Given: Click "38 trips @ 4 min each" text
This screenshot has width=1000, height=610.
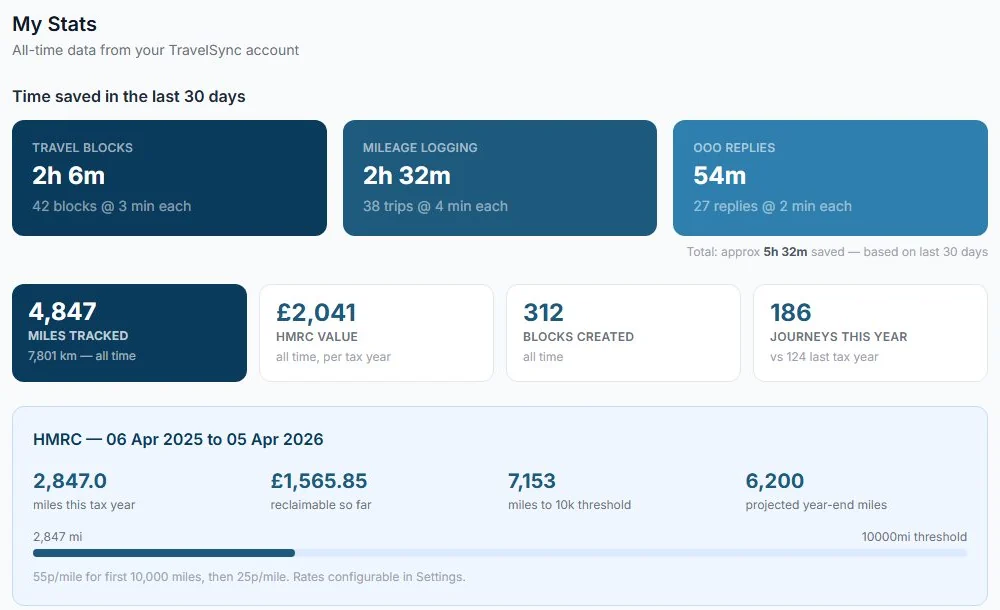Looking at the screenshot, I should [x=436, y=206].
